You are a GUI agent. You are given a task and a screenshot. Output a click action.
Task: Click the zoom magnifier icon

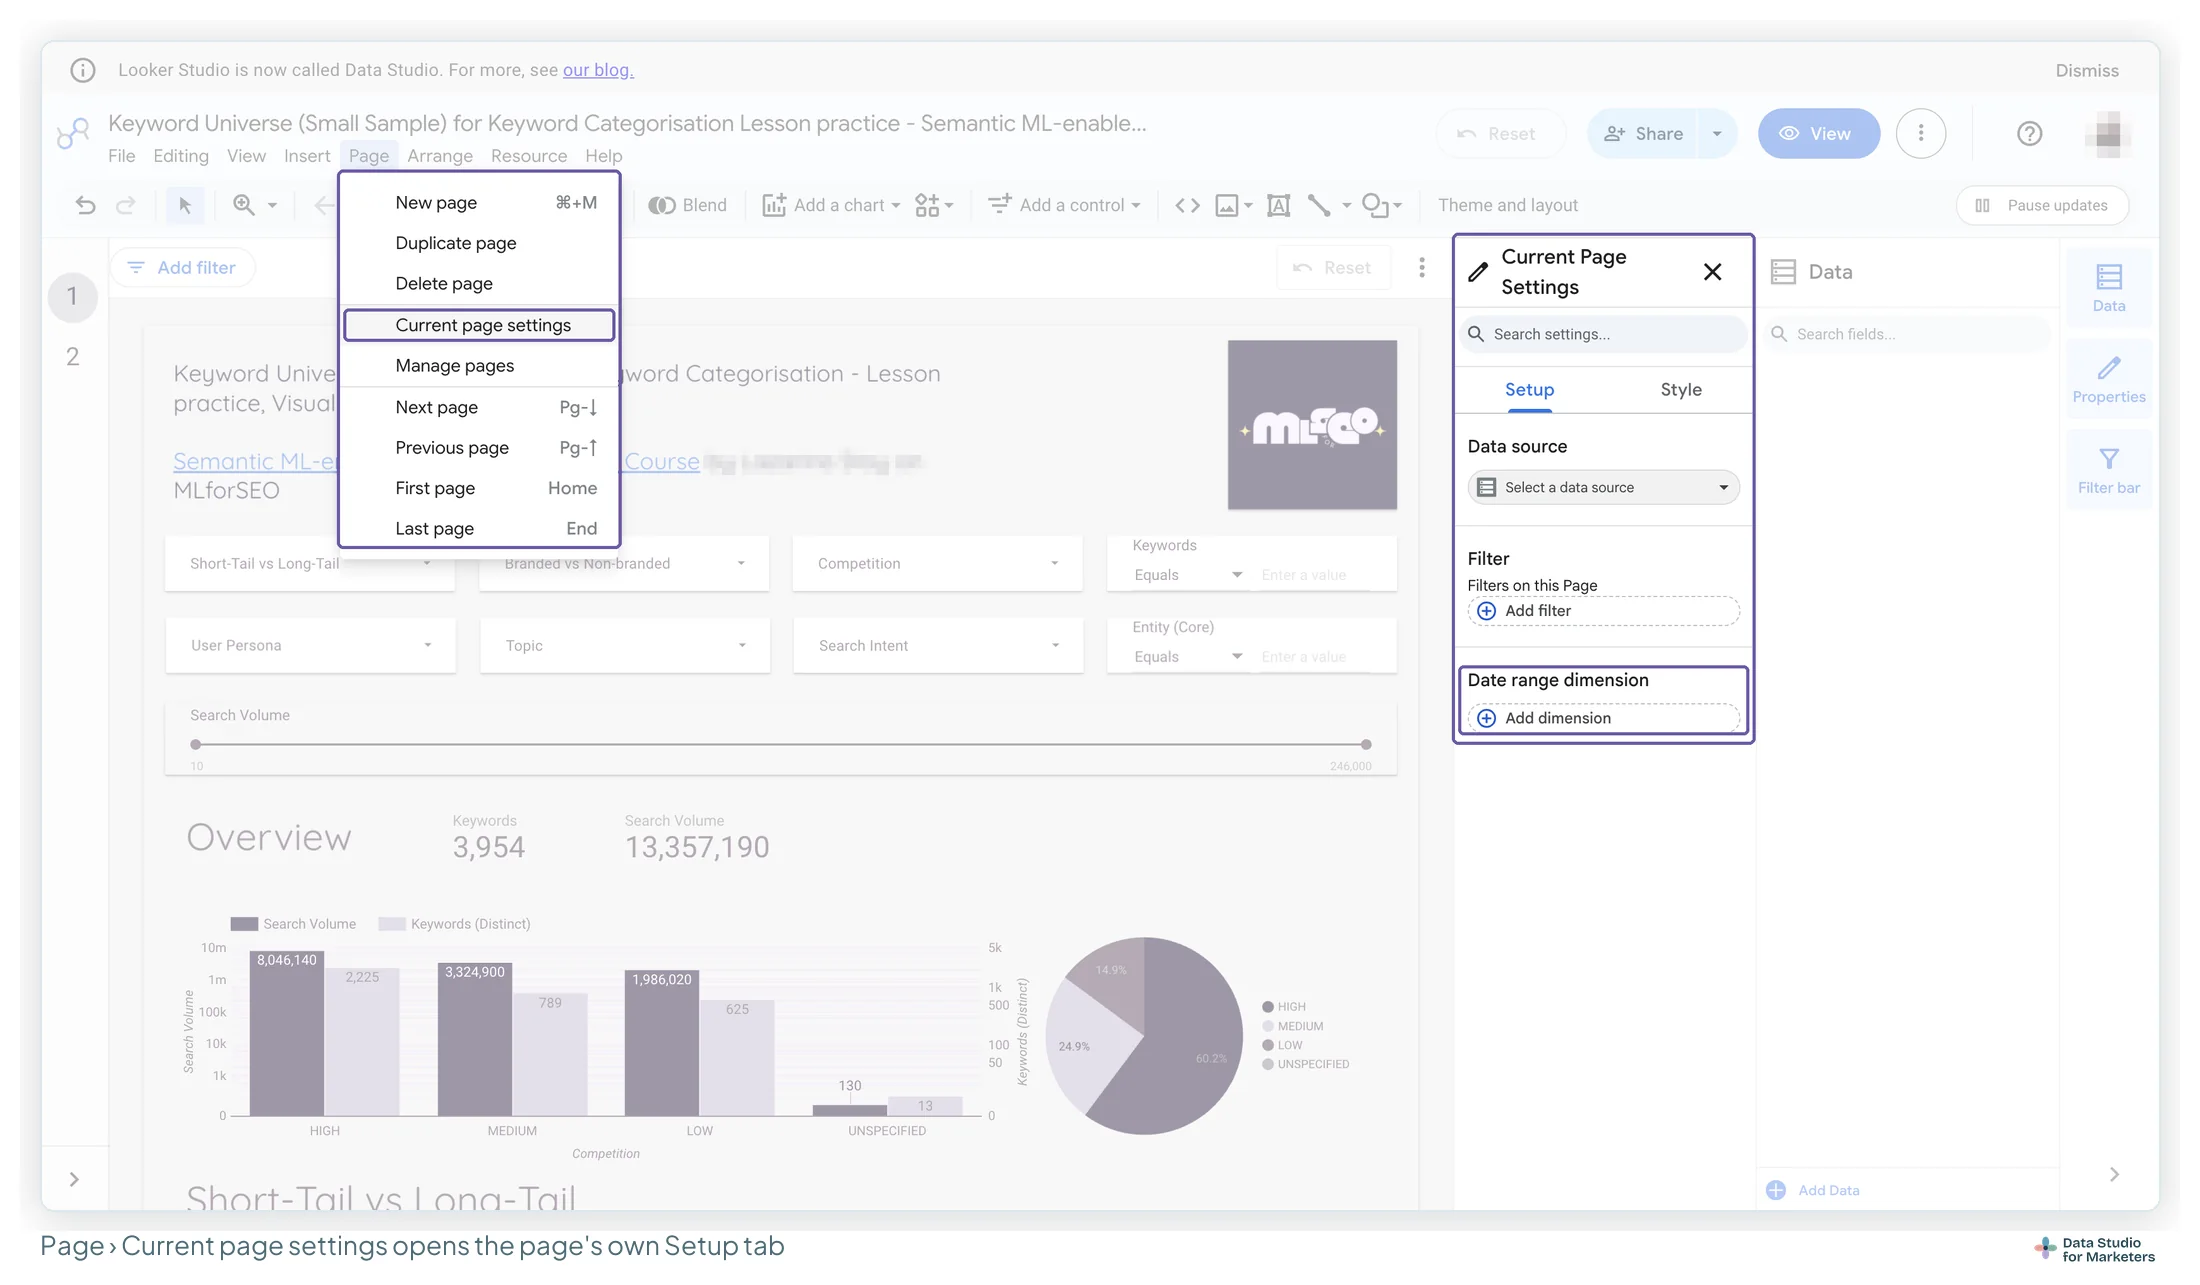[243, 205]
